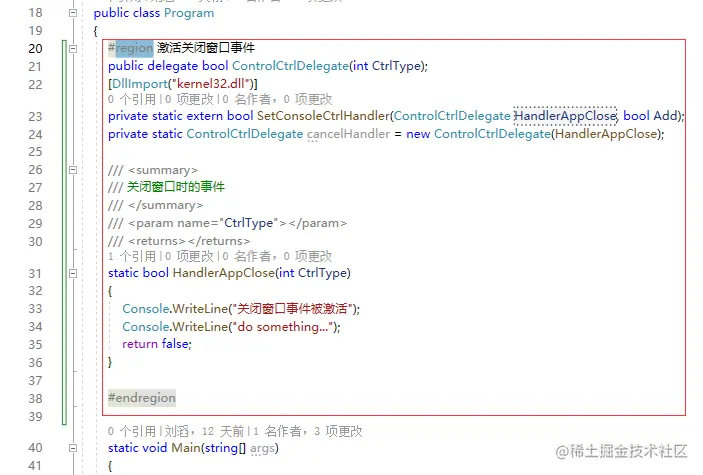Select 'ControlCtrlDelegate' in the delegate declaration line 21

[x=290, y=66]
